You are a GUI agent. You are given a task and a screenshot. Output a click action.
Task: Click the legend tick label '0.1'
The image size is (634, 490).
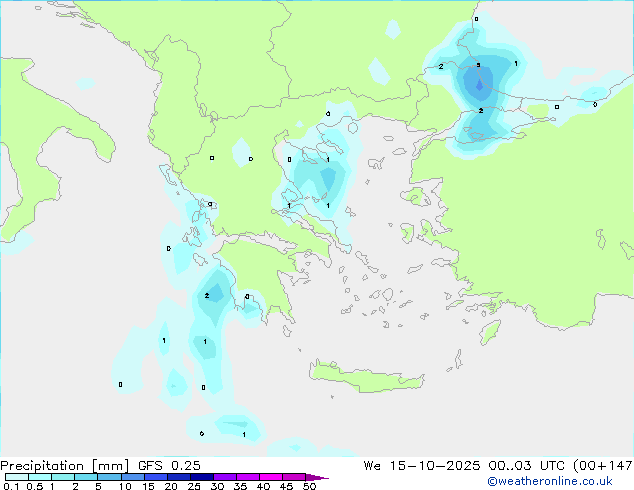tap(11, 486)
